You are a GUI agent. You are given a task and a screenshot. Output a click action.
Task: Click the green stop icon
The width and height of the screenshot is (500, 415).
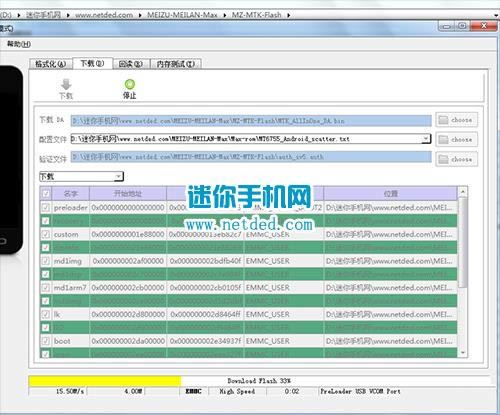(130, 84)
